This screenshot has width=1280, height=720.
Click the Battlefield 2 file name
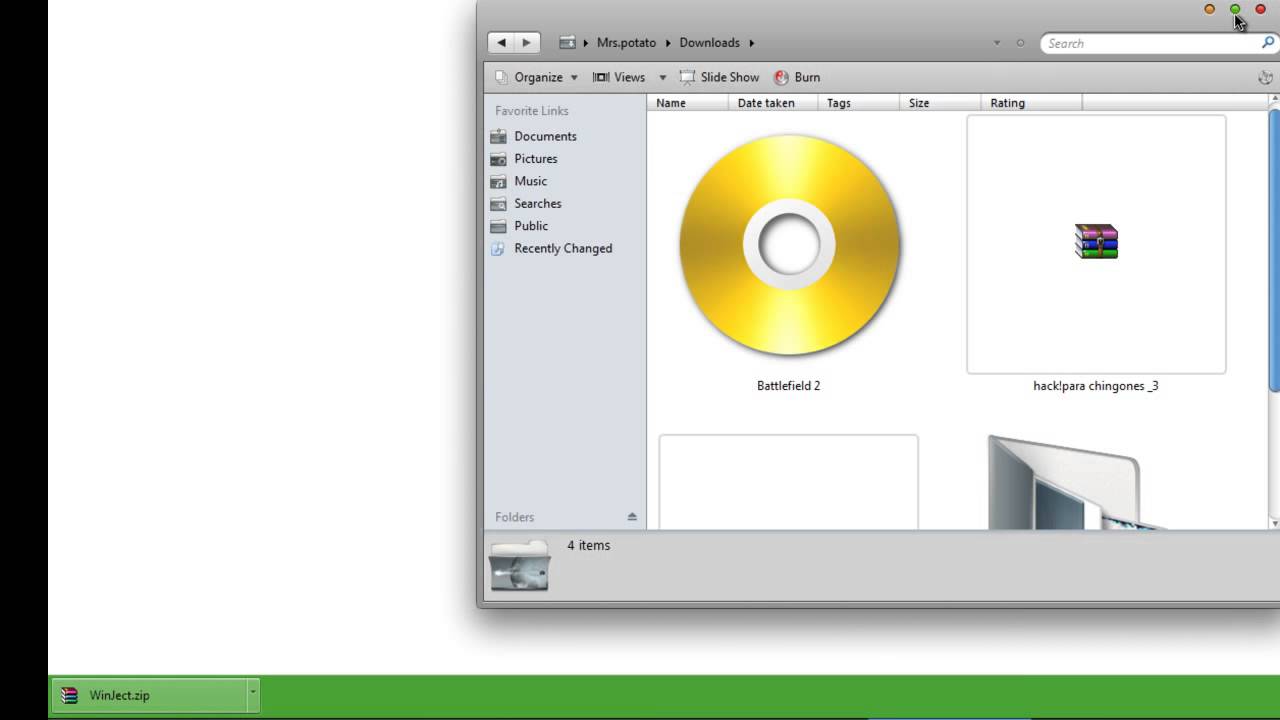788,386
